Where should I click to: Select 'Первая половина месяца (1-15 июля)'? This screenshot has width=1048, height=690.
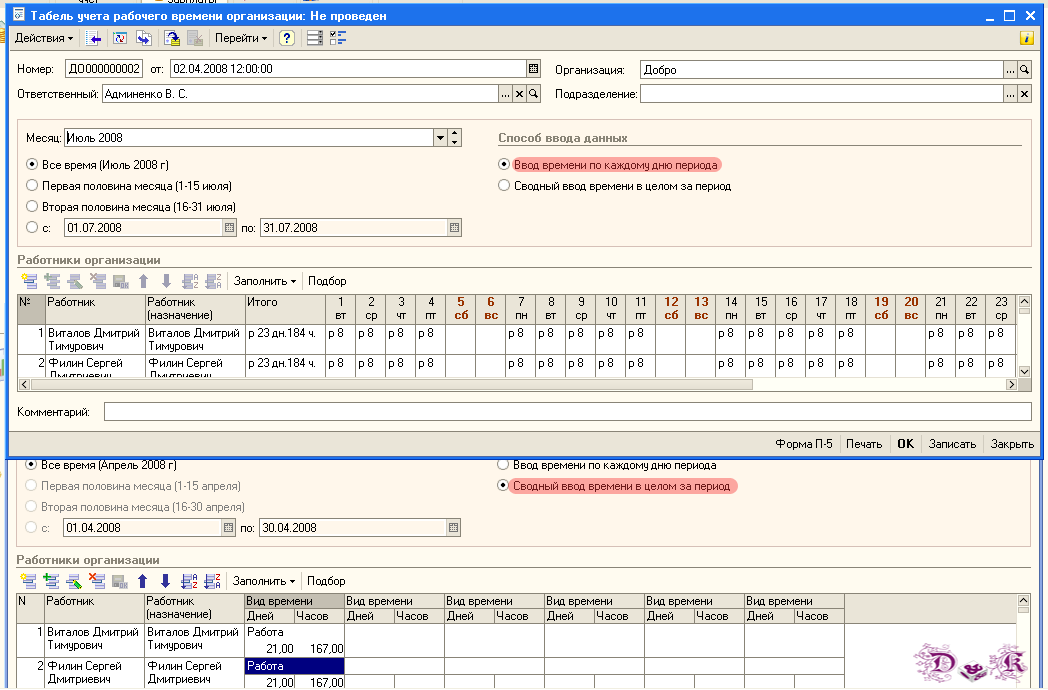click(x=31, y=186)
